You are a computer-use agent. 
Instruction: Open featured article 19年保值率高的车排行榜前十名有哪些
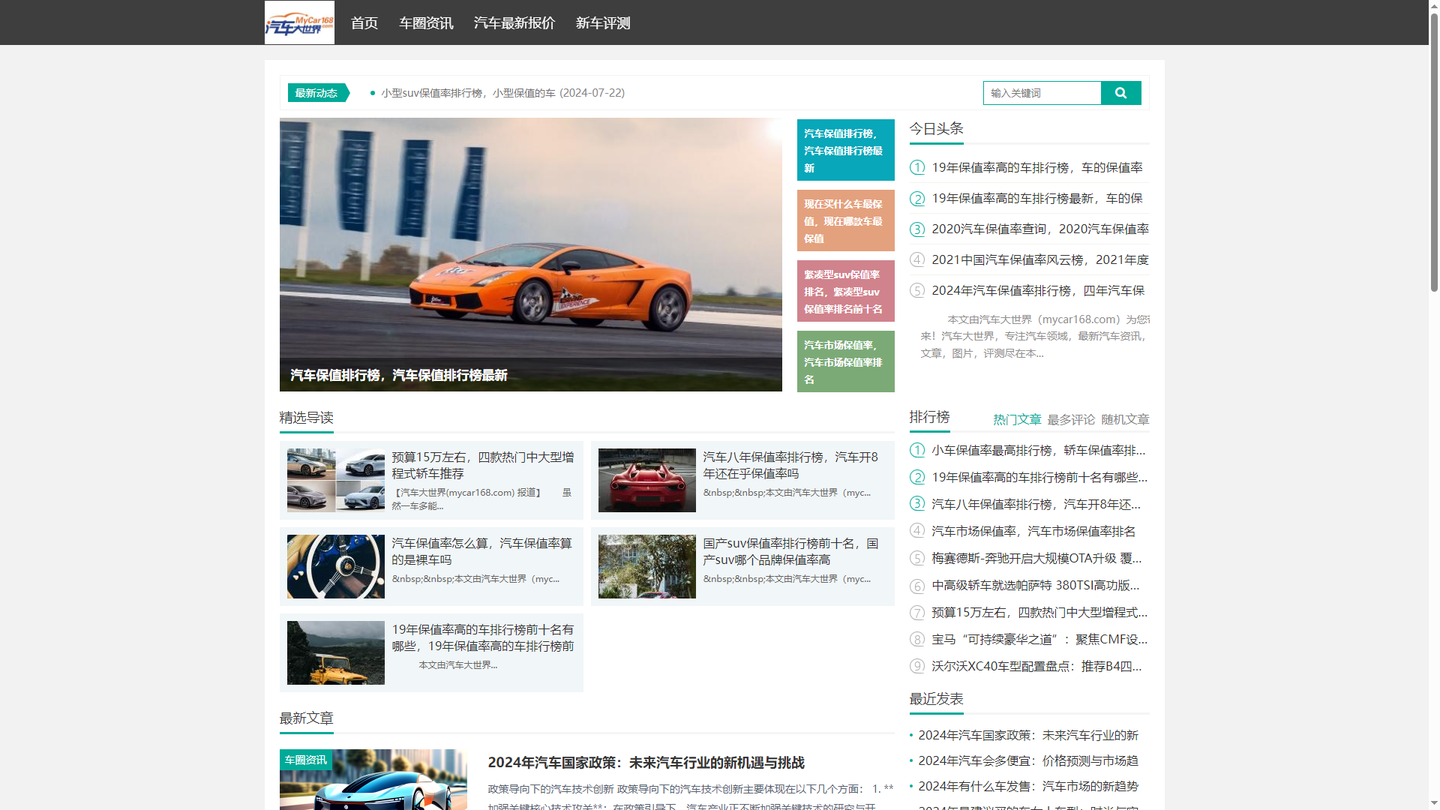click(483, 637)
